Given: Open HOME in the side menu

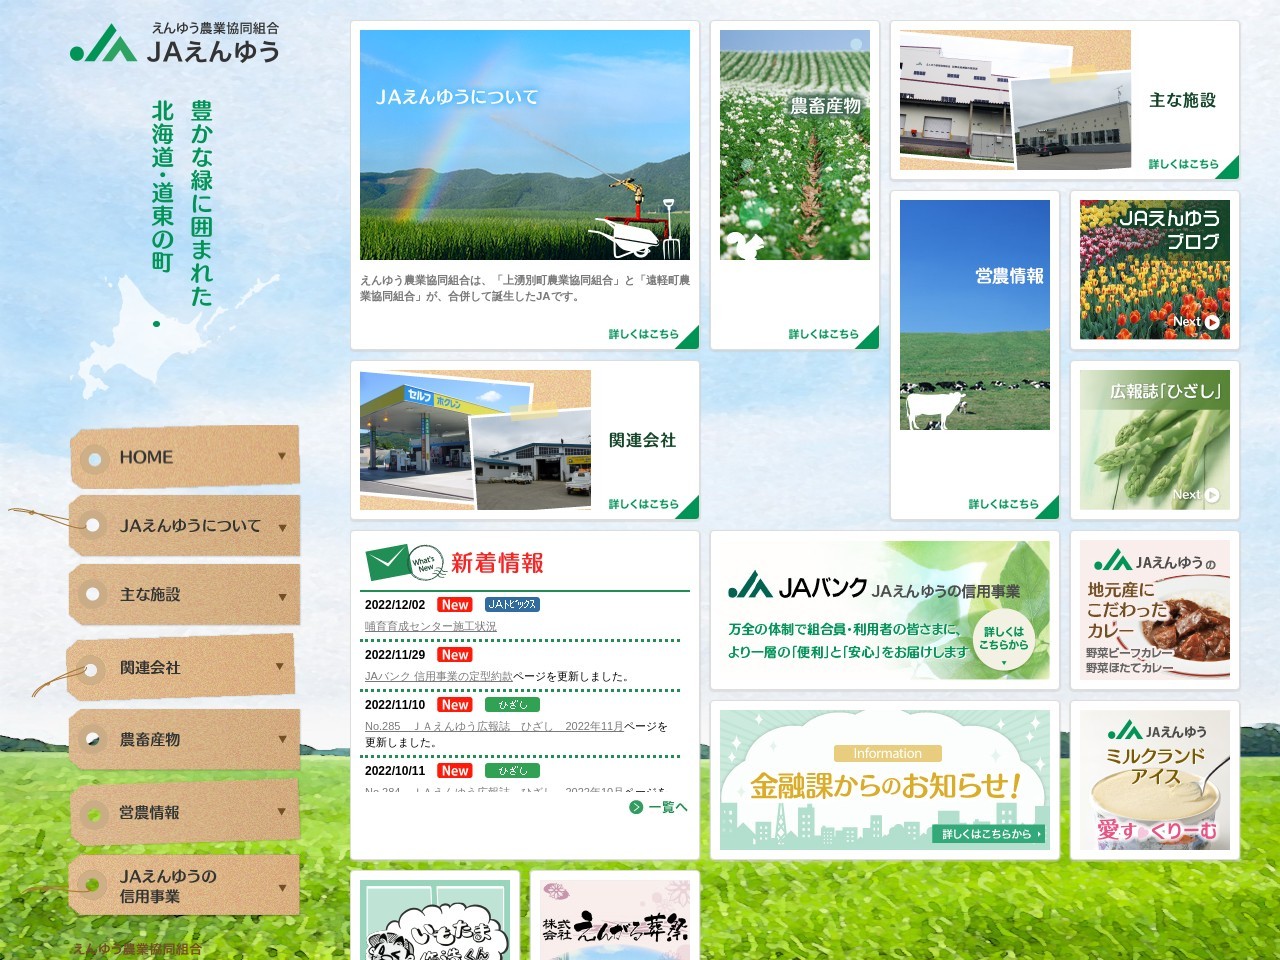Looking at the screenshot, I should click(x=185, y=457).
